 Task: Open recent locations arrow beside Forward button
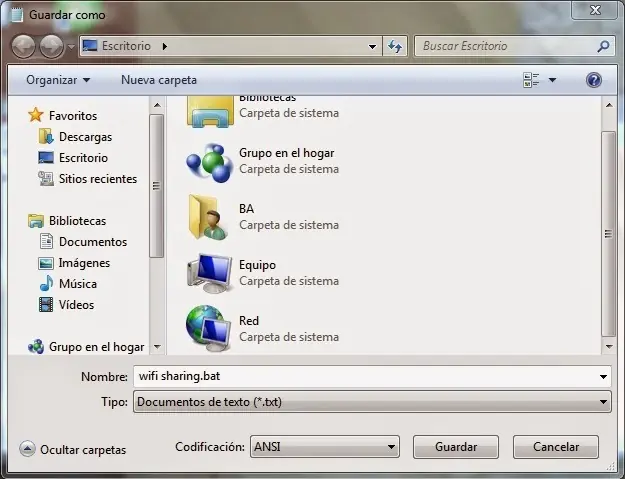pyautogui.click(x=71, y=47)
